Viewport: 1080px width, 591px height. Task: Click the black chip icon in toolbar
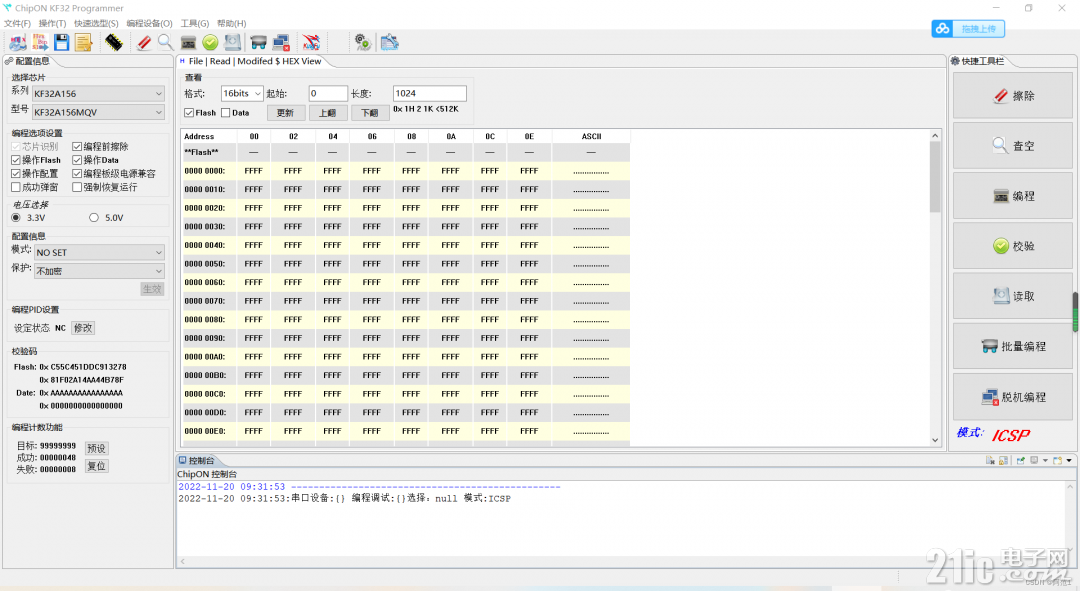pyautogui.click(x=114, y=43)
